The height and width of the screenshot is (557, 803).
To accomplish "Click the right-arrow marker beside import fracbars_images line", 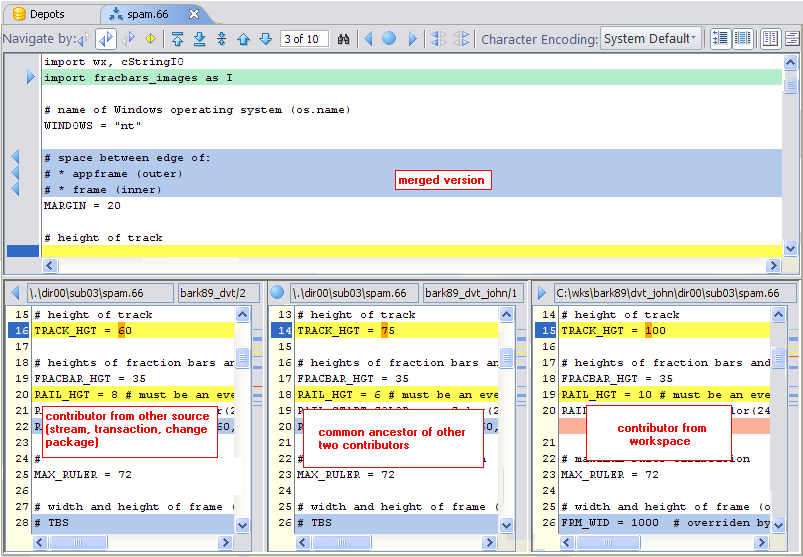I will pos(31,77).
